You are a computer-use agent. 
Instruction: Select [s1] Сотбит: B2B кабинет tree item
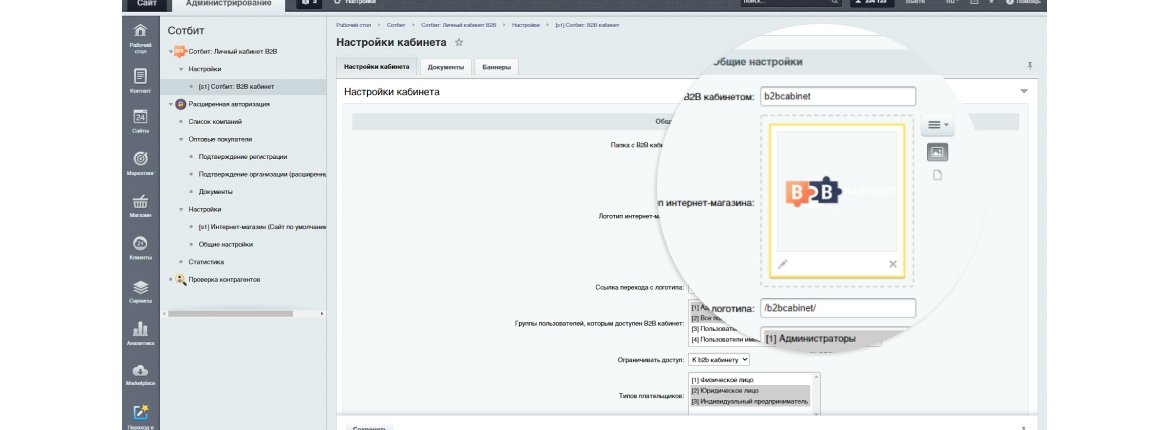pyautogui.click(x=237, y=87)
